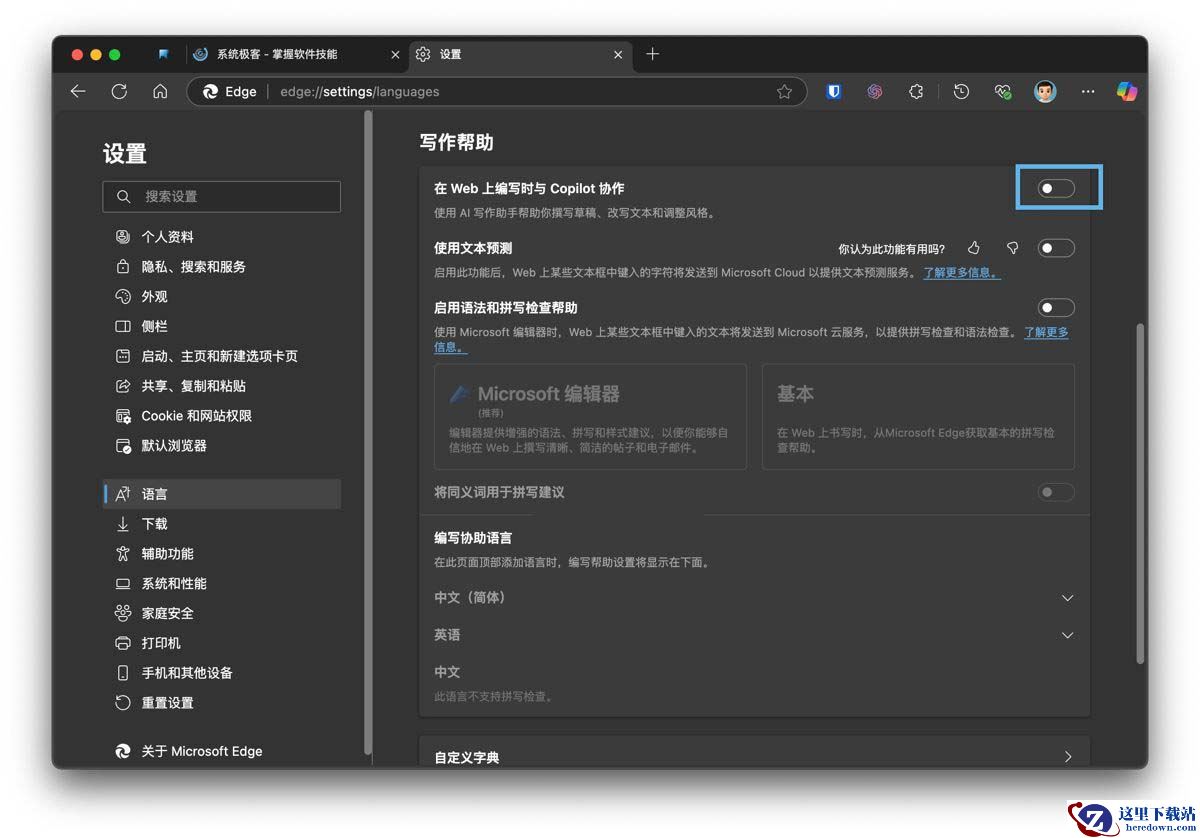Open the Extensions puzzle icon

[x=916, y=91]
